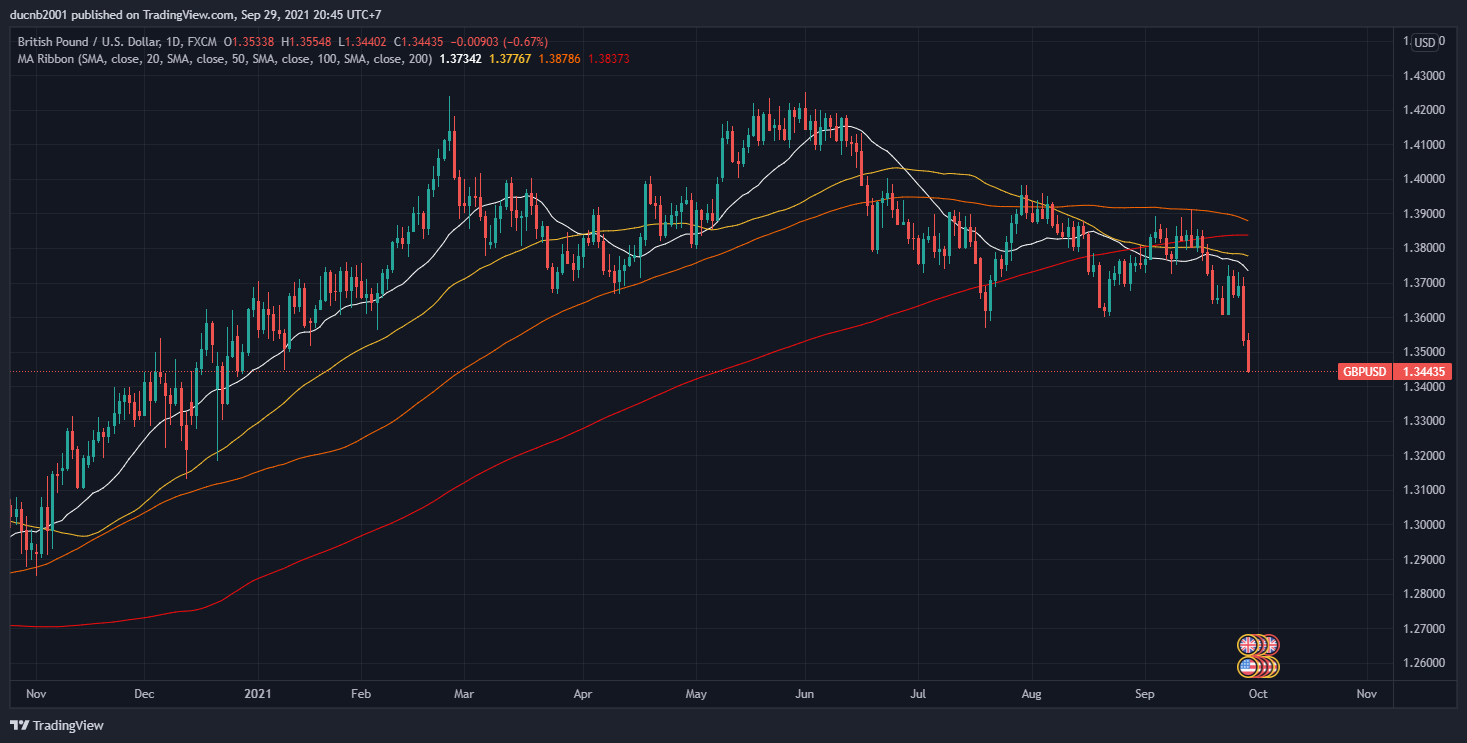This screenshot has height=743, width=1467.
Task: Click the 'Jun' label on the time axis
Action: 805,693
